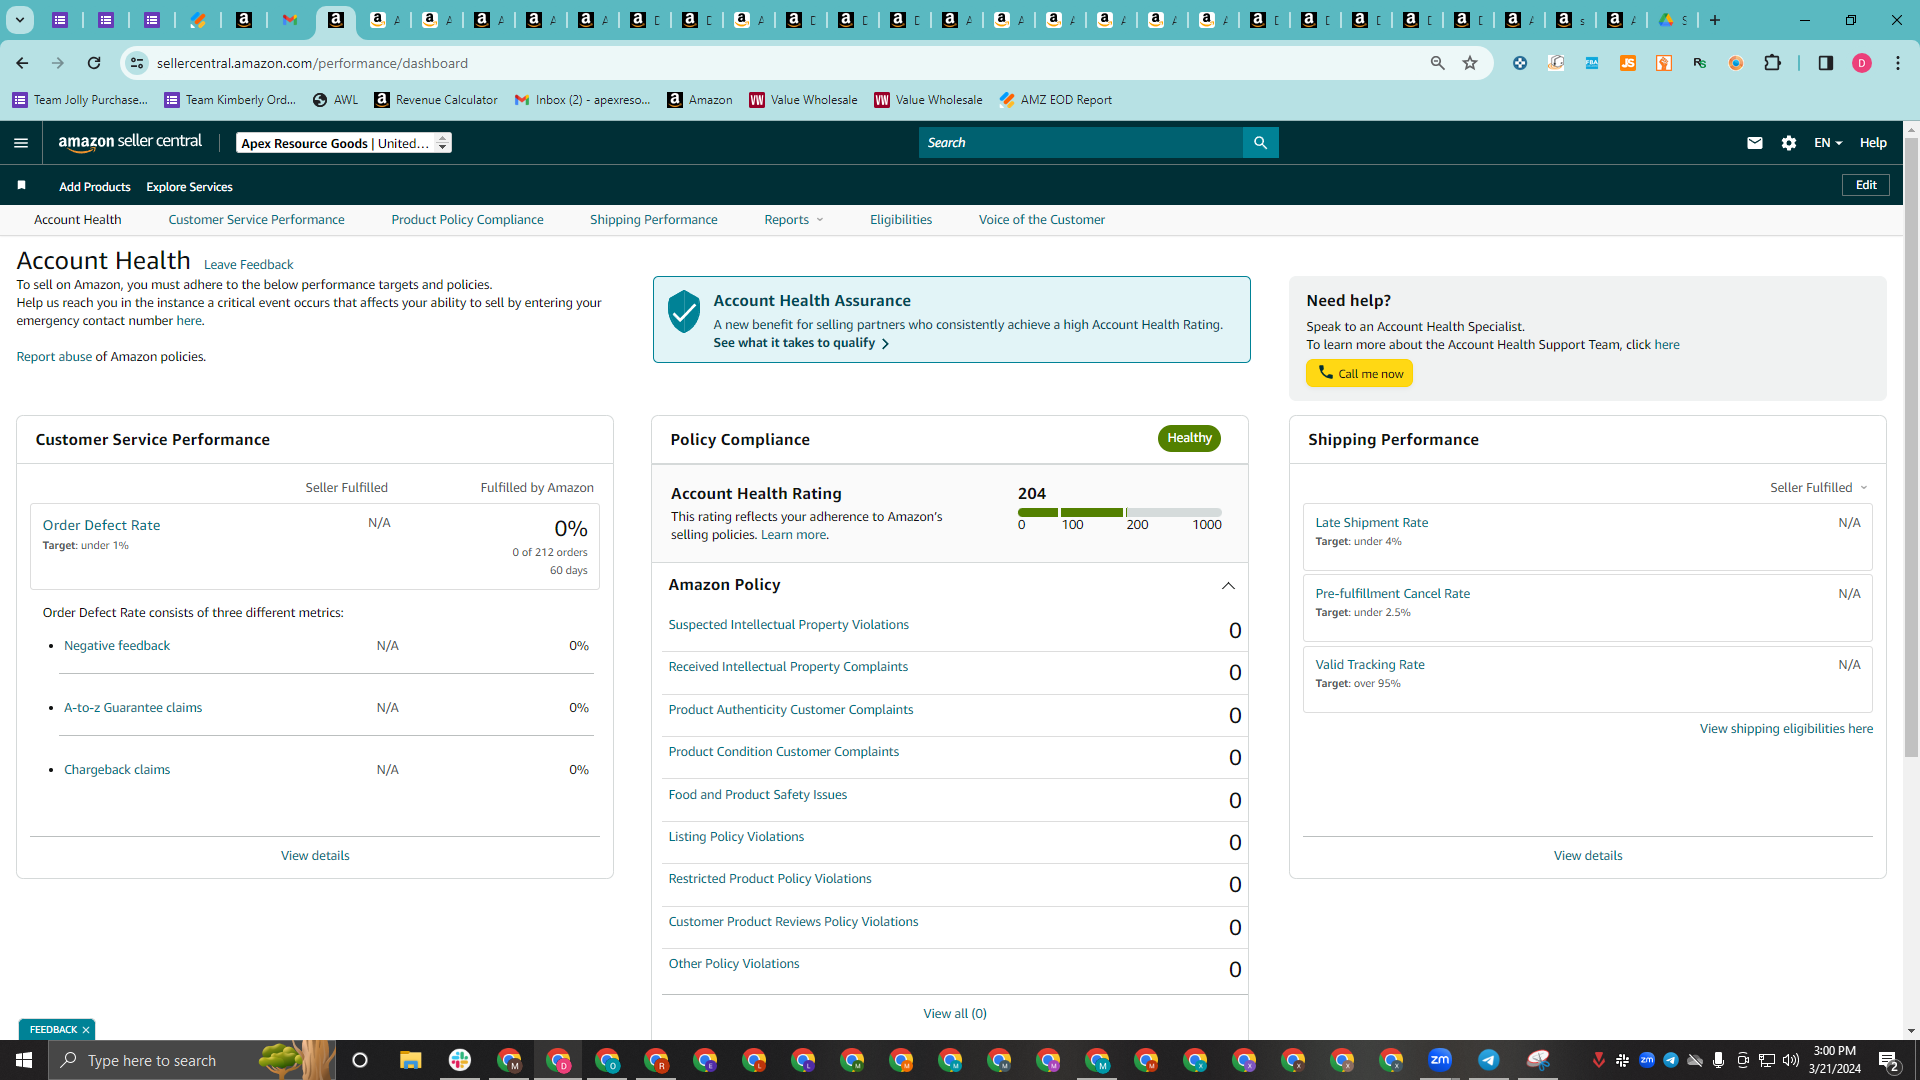
Task: Click the amazon seller central logo
Action: 130,142
